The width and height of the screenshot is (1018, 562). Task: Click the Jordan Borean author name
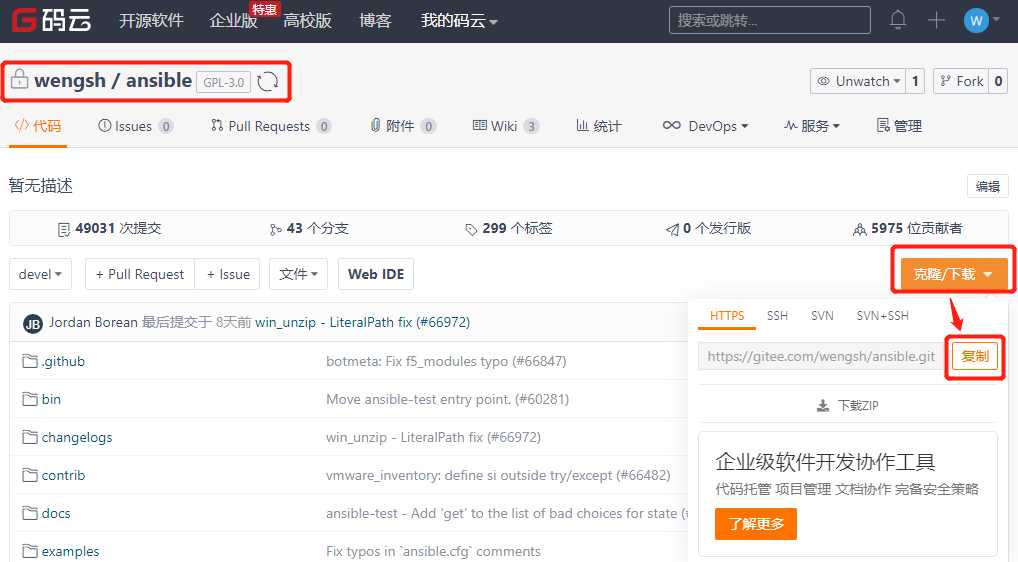click(x=93, y=322)
